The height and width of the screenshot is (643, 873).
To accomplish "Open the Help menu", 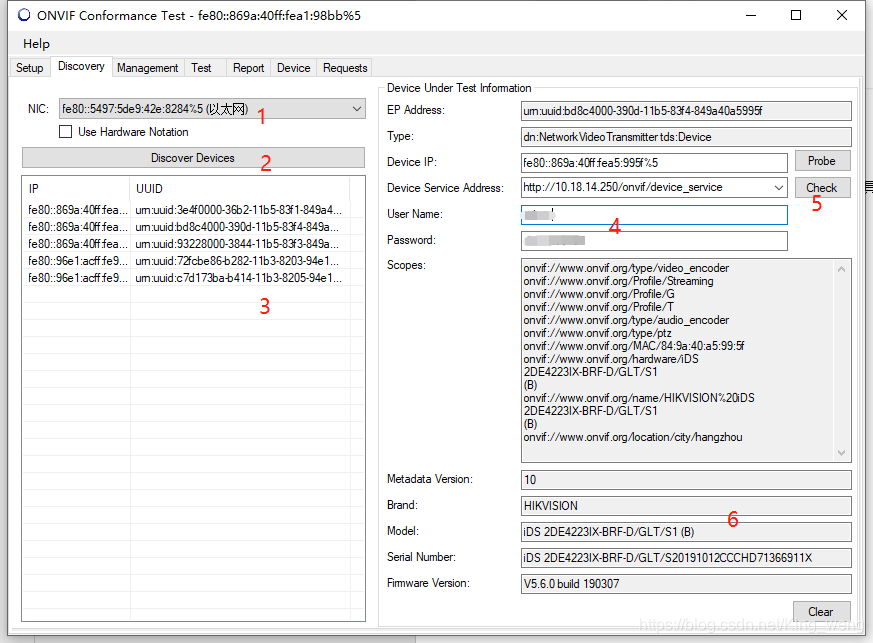I will [36, 44].
